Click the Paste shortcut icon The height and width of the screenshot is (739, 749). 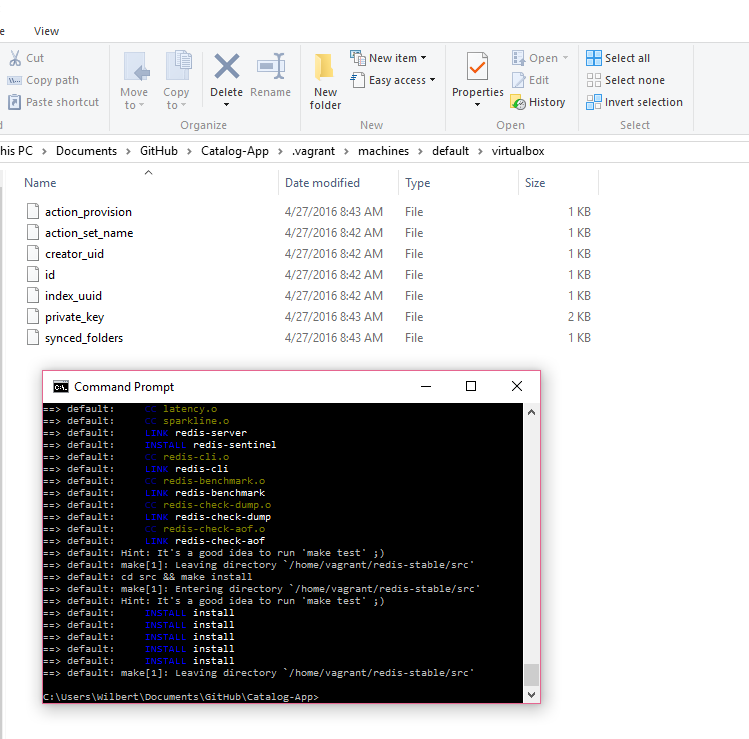click(x=14, y=102)
